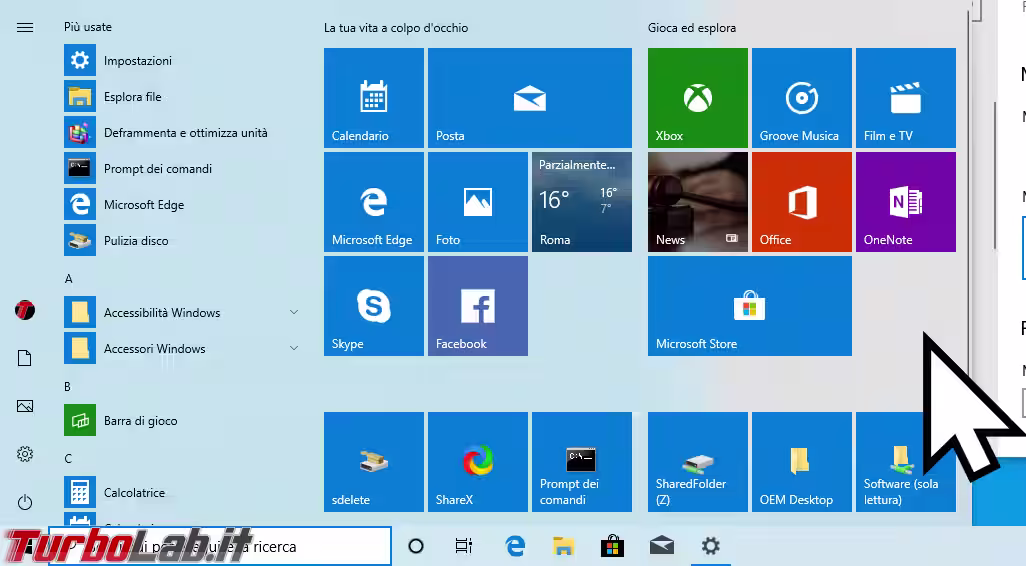This screenshot has height=566, width=1026.
Task: Jump to letter B section header
Action: pyautogui.click(x=67, y=387)
